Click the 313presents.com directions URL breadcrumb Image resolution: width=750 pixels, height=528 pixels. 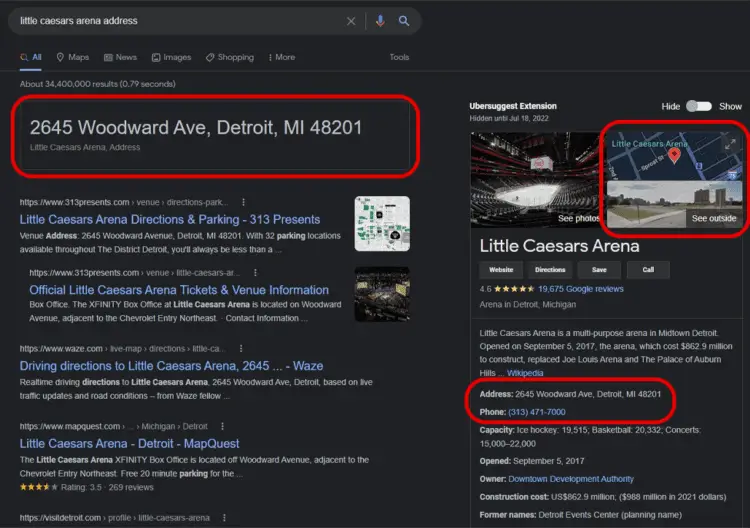pos(124,202)
